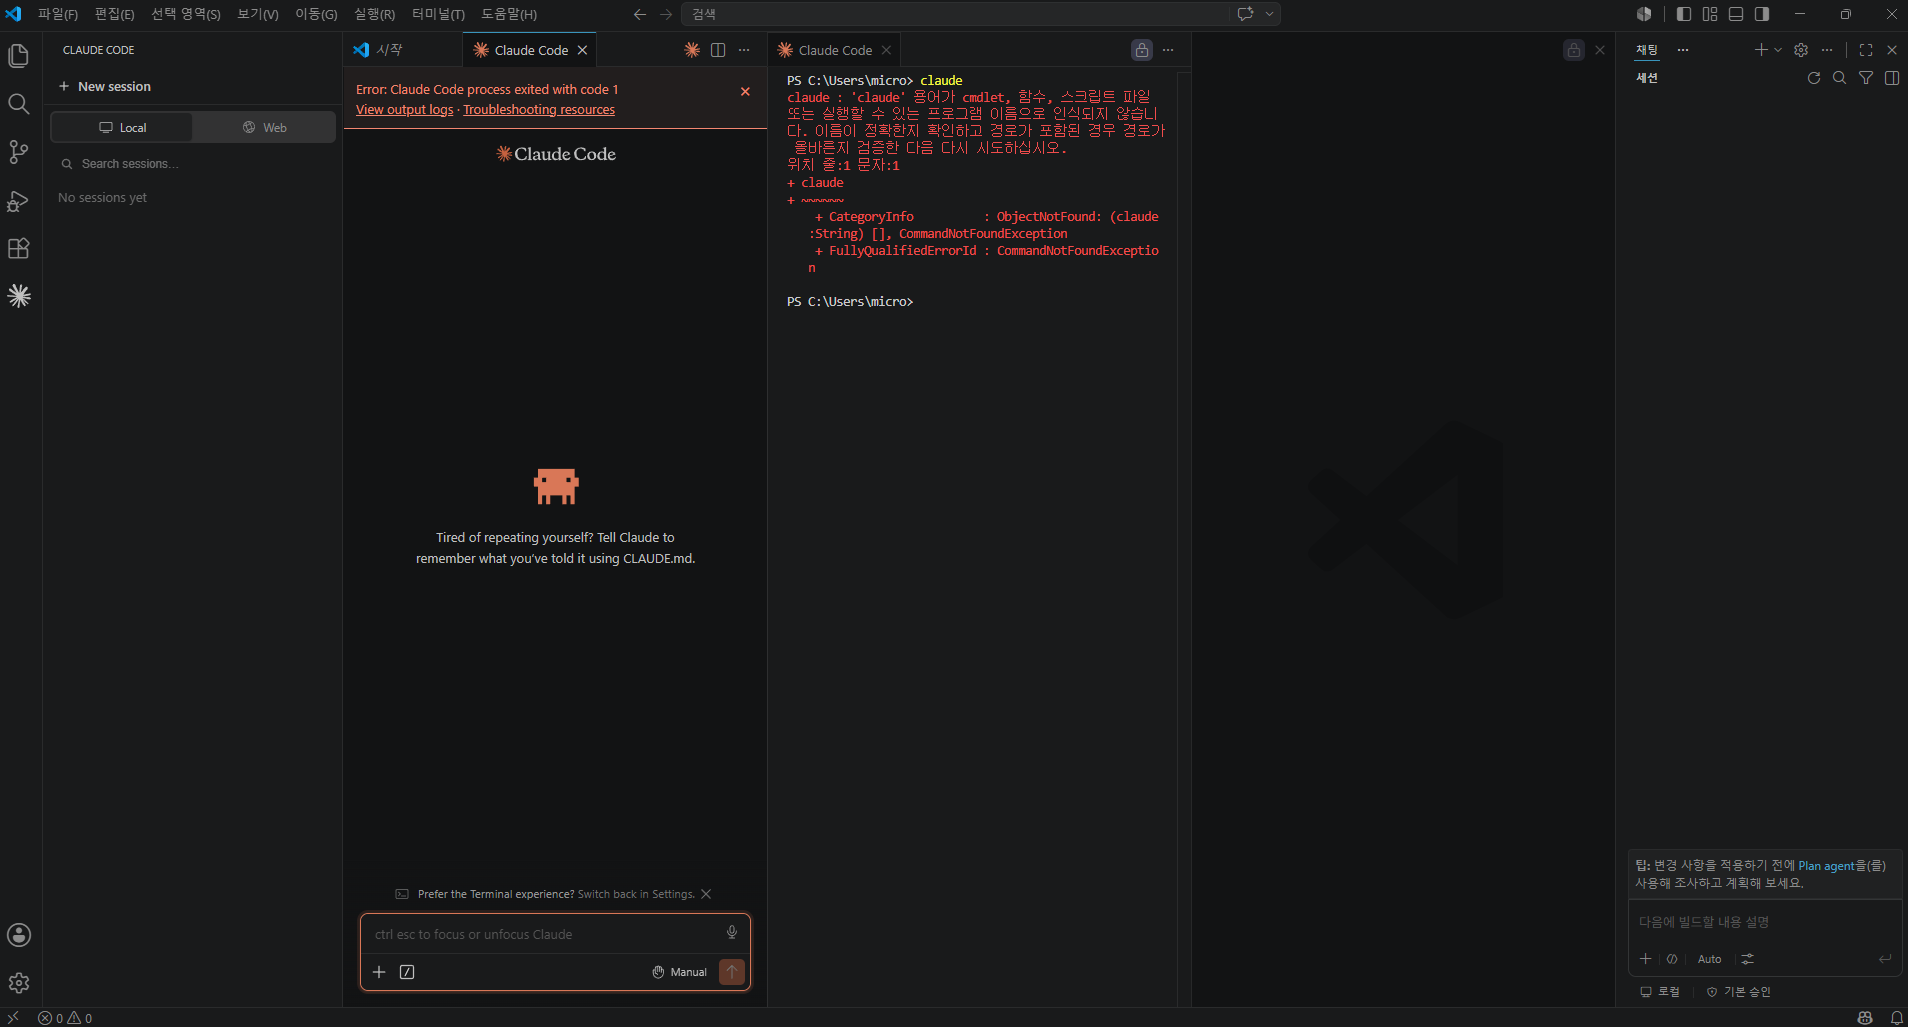Refresh the chat sessions list

click(1814, 78)
